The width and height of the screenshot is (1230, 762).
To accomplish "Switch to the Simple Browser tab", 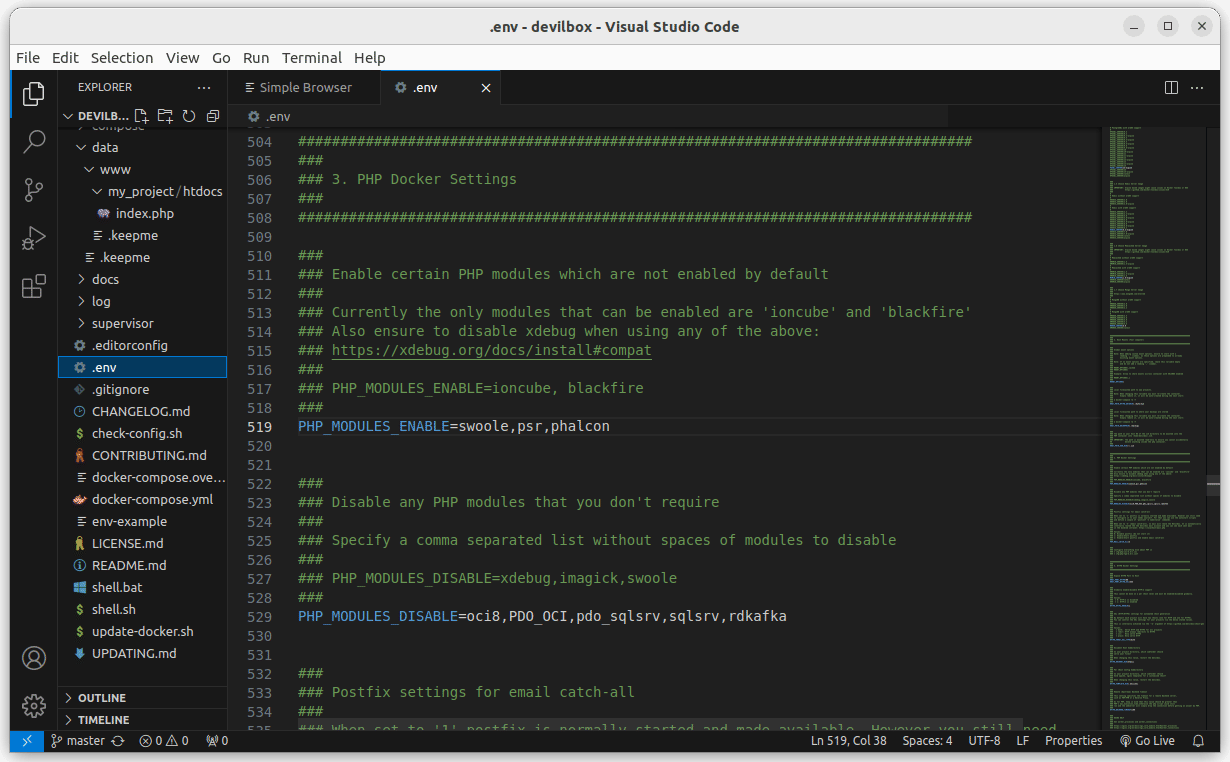I will (304, 88).
